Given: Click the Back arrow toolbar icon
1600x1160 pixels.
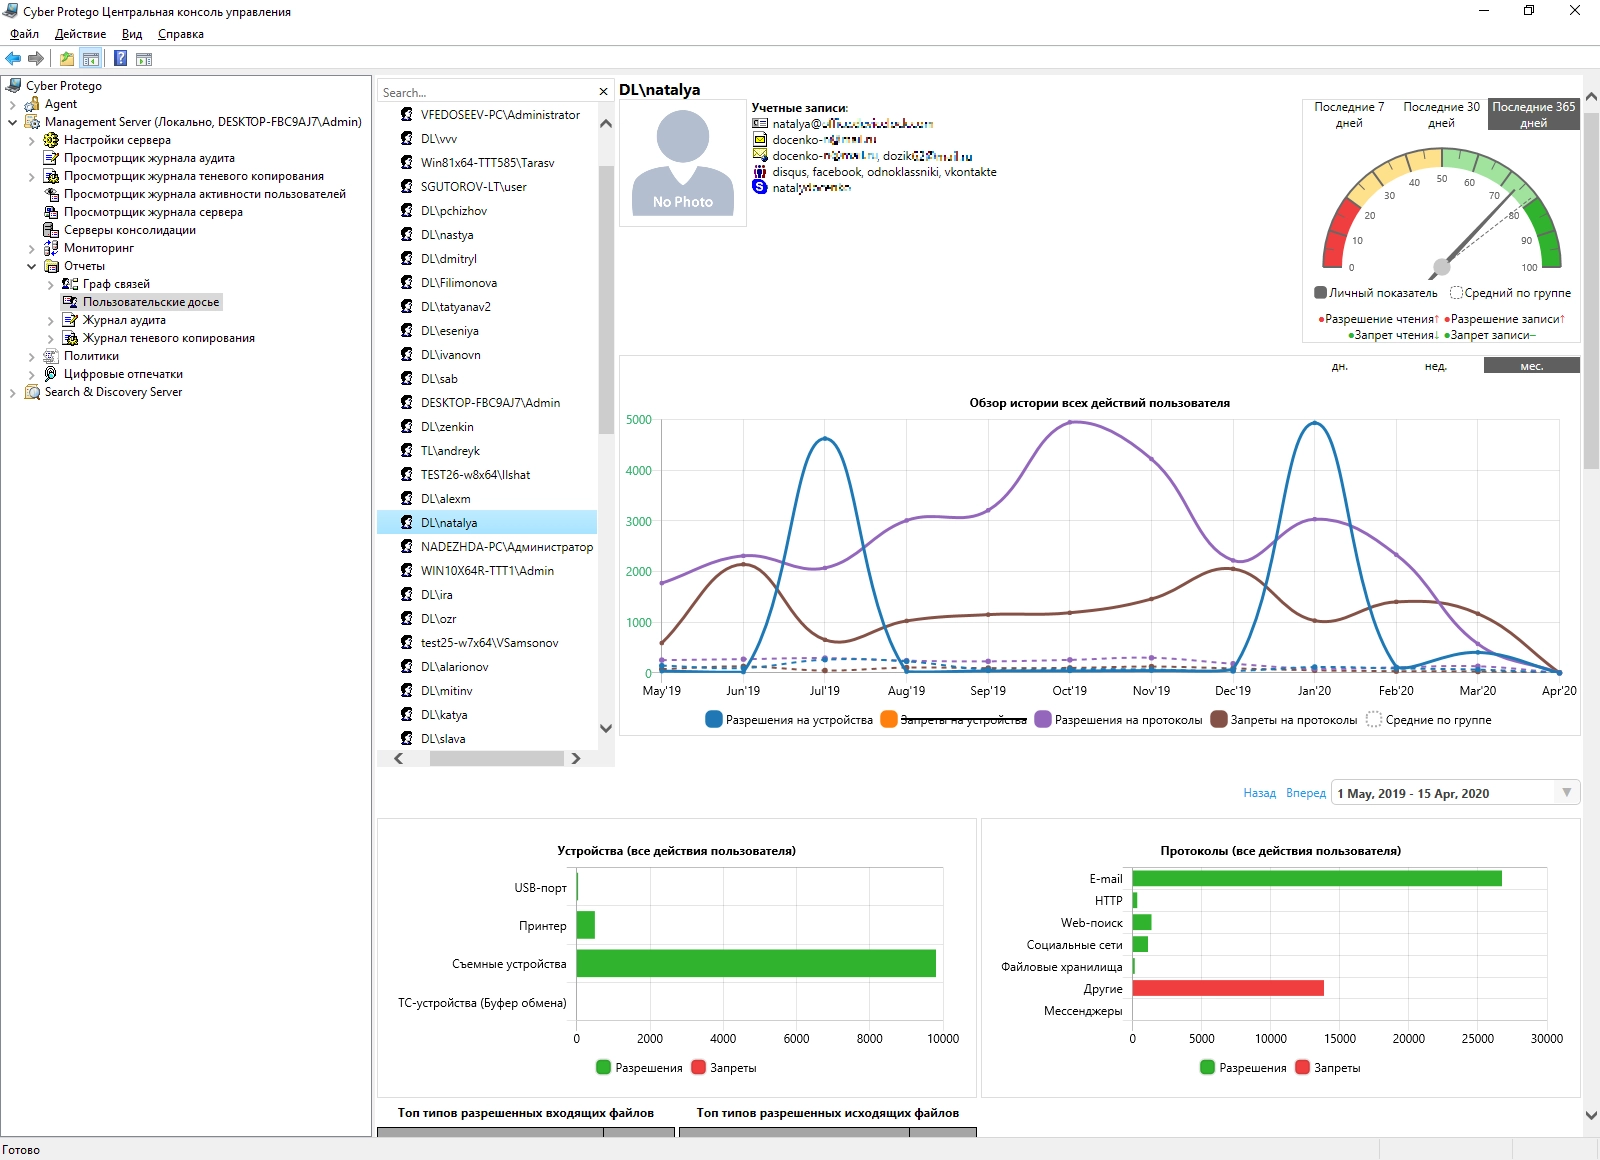Looking at the screenshot, I should 13,59.
